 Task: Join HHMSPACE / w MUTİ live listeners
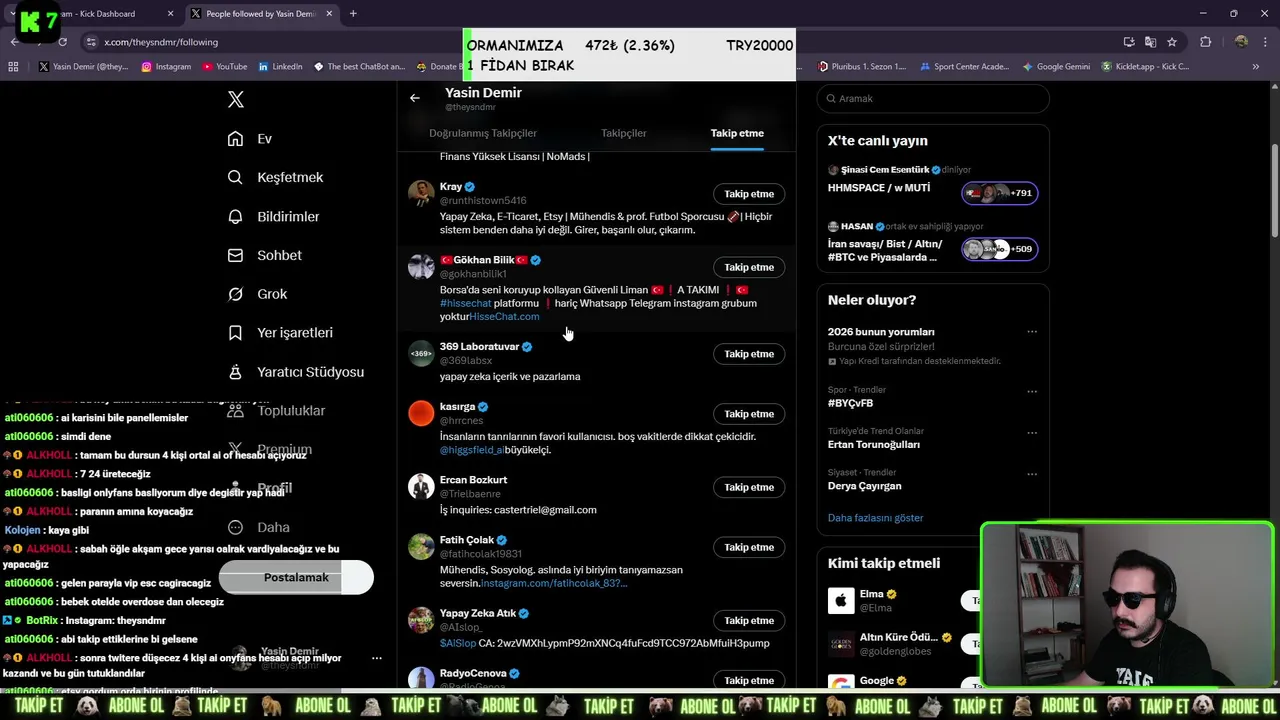point(999,193)
